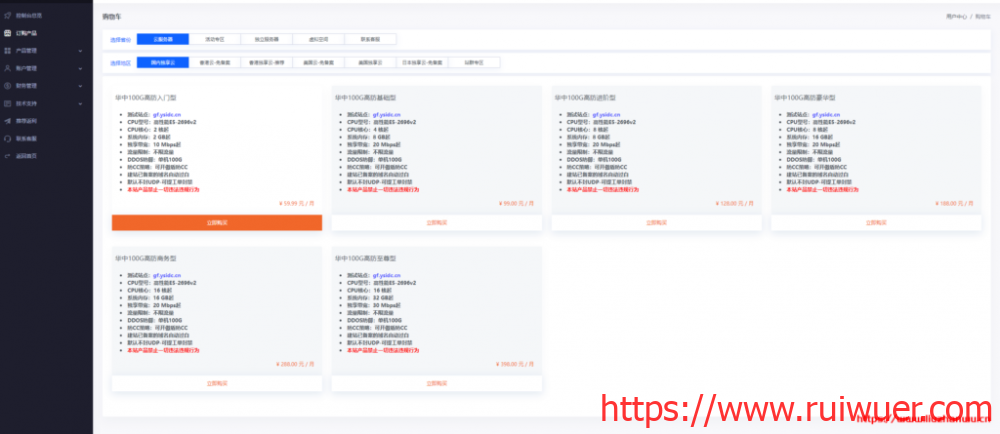
Task: Open gf.ysidc.cn test link in 高防基础型 card
Action: [386, 115]
